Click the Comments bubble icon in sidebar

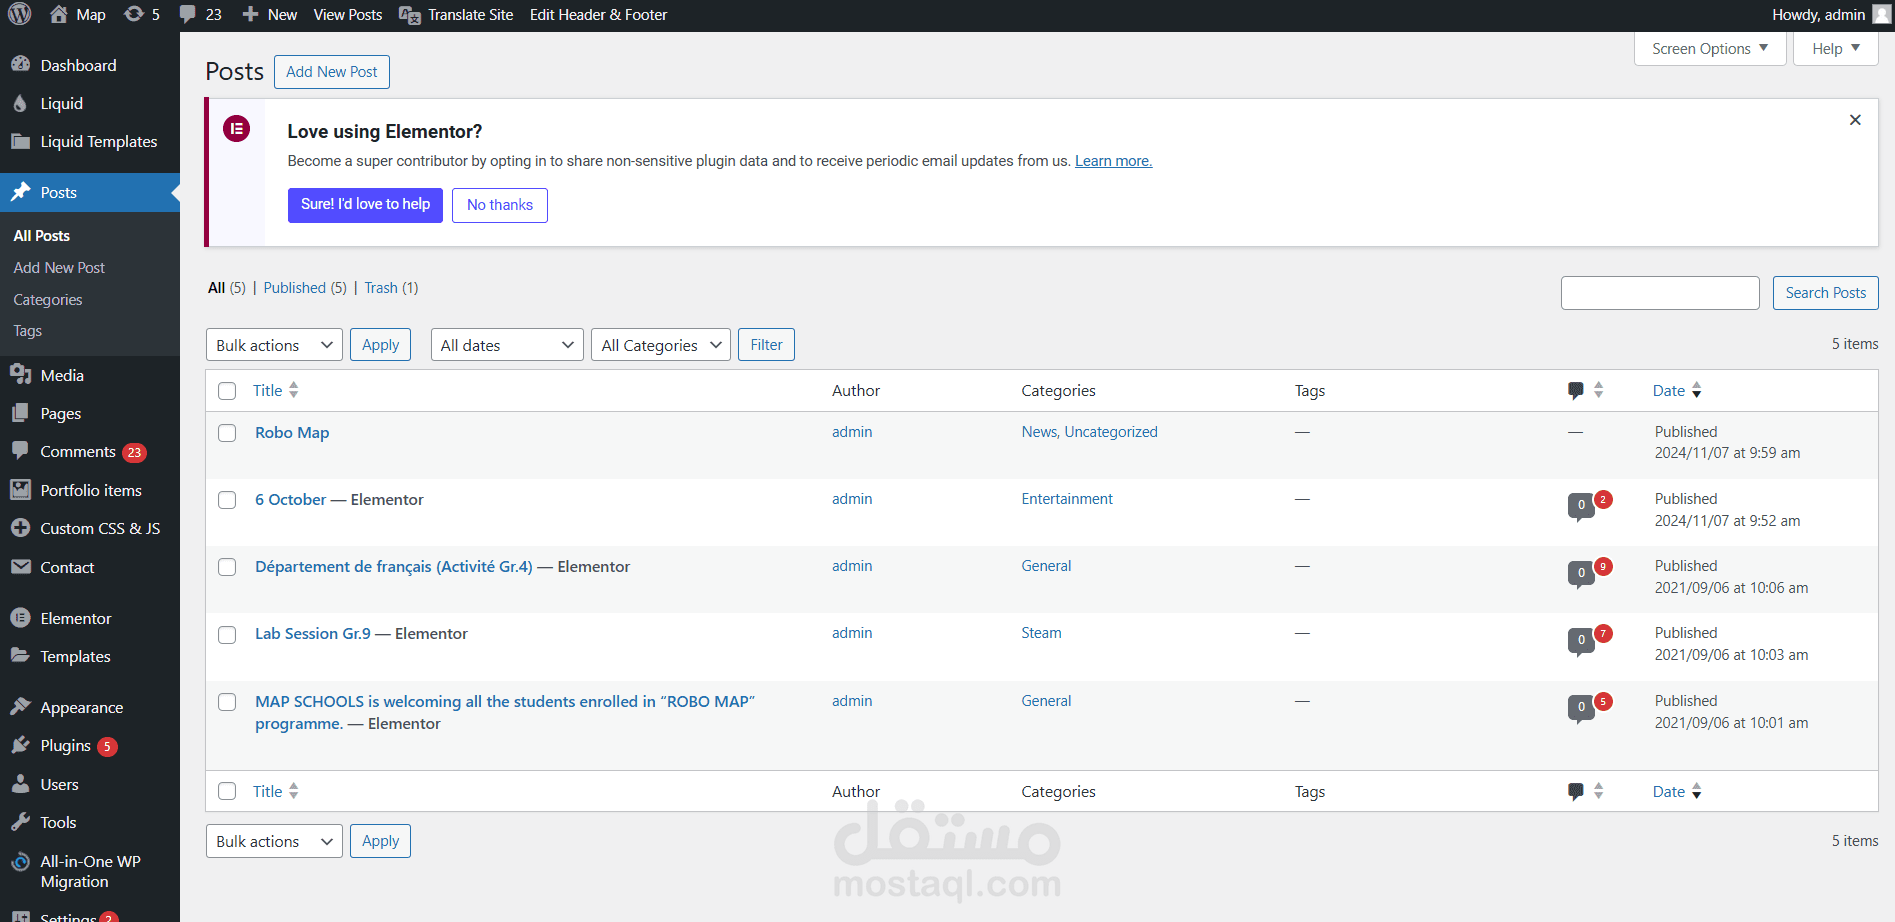[20, 451]
